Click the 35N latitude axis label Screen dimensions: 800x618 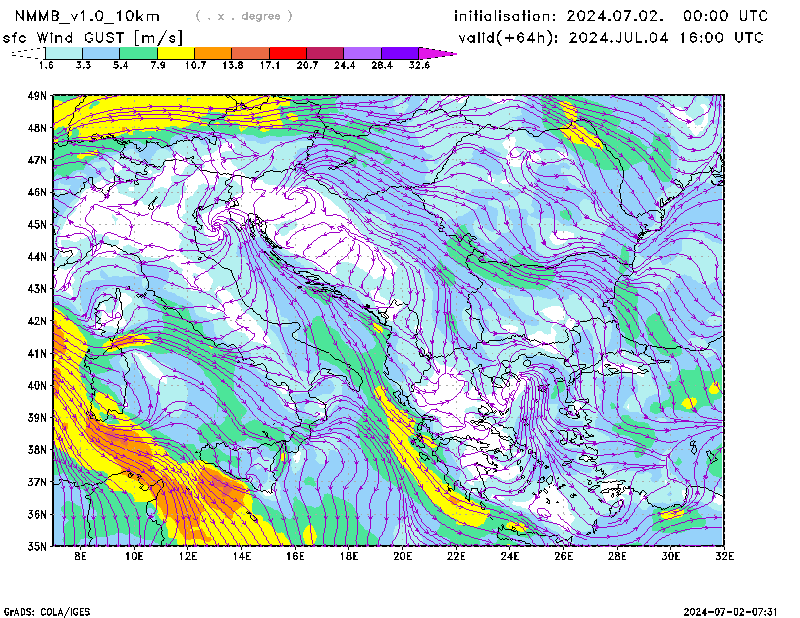coord(38,546)
